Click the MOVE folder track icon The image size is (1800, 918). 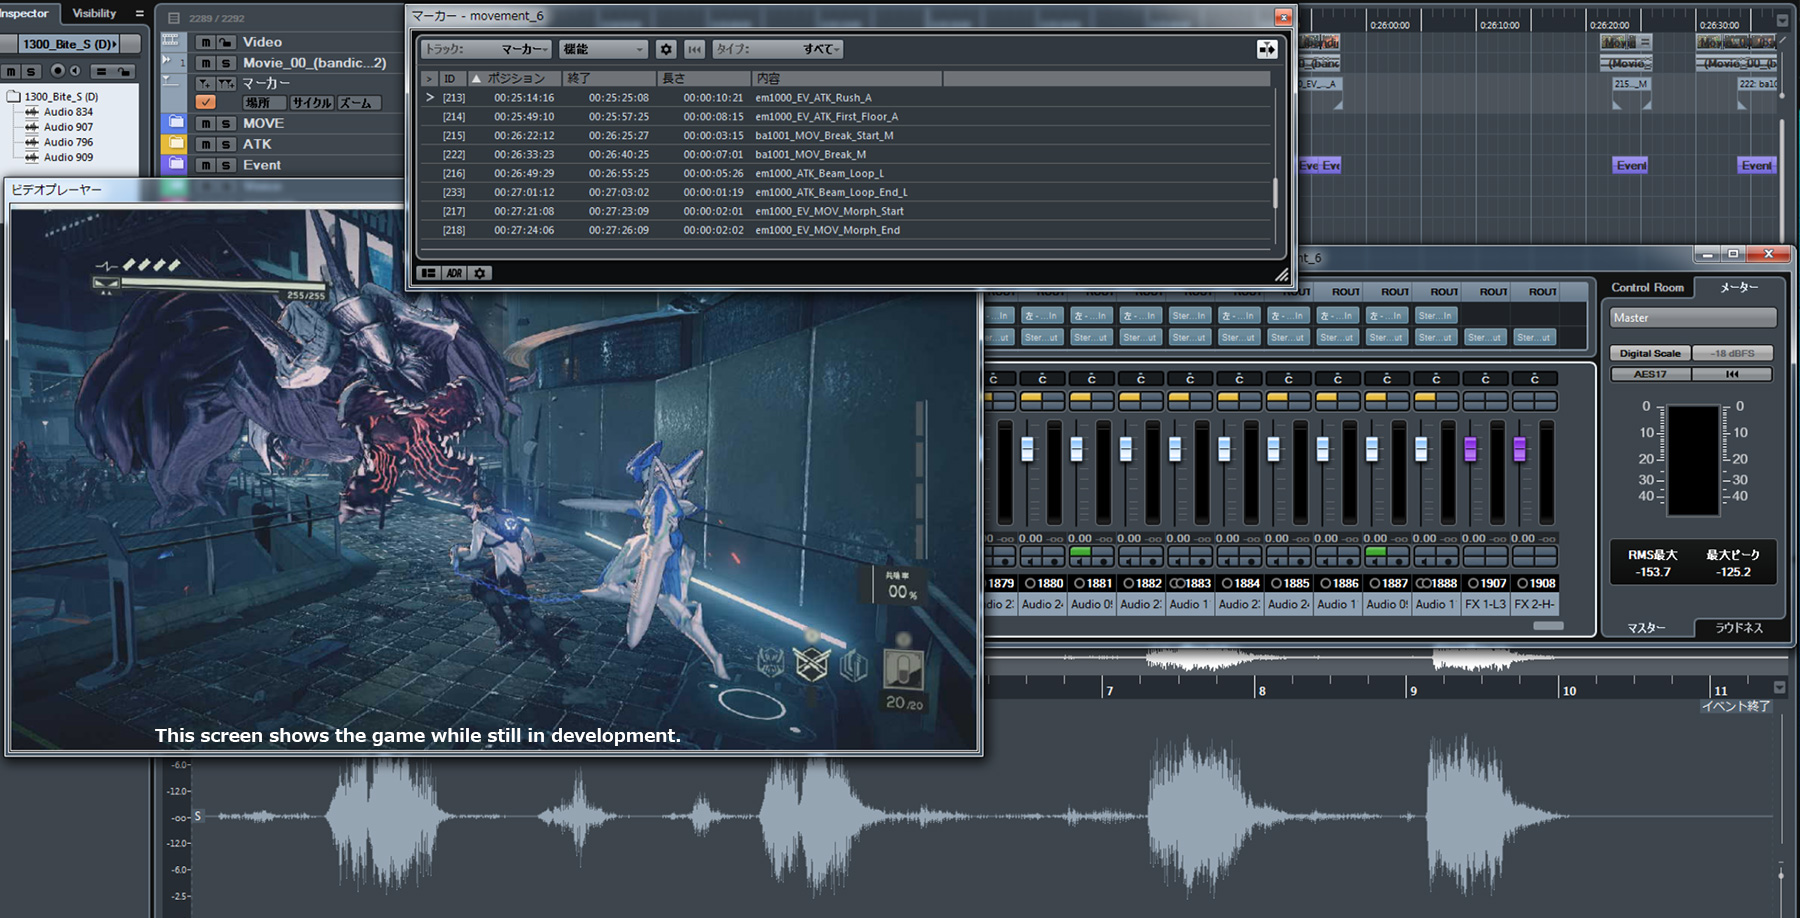(176, 123)
